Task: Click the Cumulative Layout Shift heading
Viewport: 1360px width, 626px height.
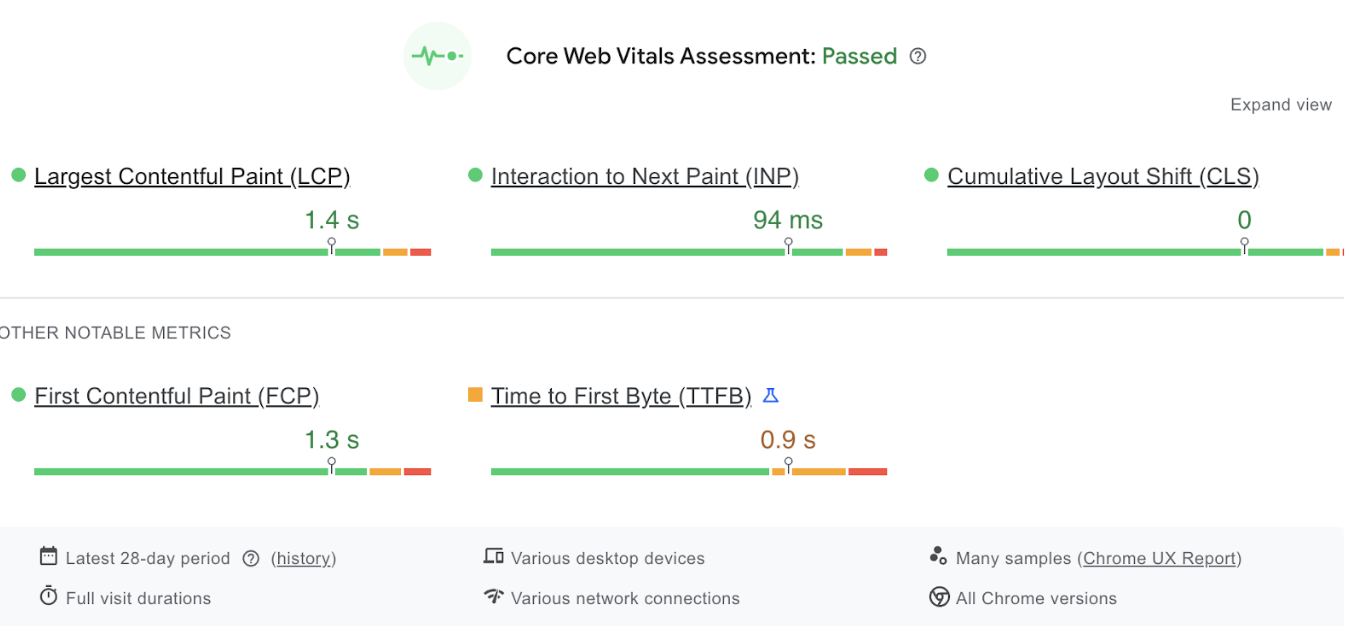Action: click(x=1102, y=176)
